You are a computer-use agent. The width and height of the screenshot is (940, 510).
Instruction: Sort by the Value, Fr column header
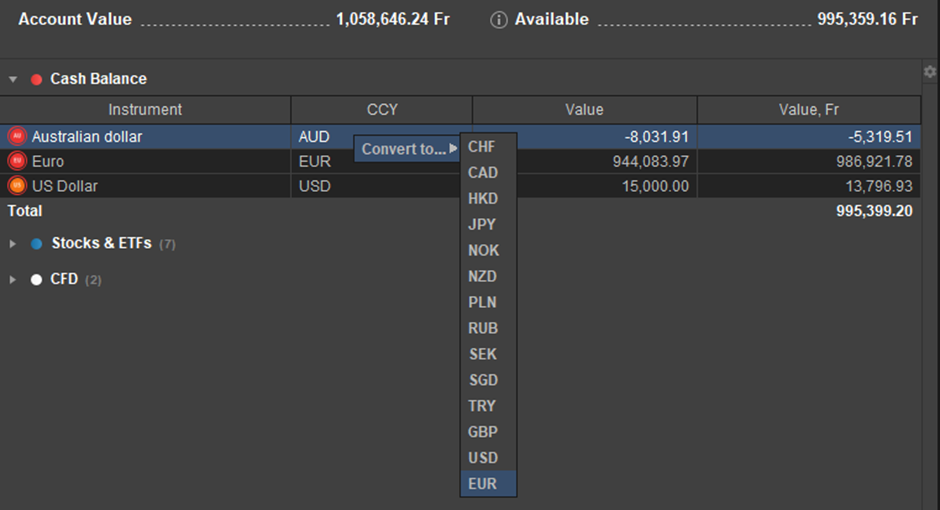pyautogui.click(x=808, y=110)
